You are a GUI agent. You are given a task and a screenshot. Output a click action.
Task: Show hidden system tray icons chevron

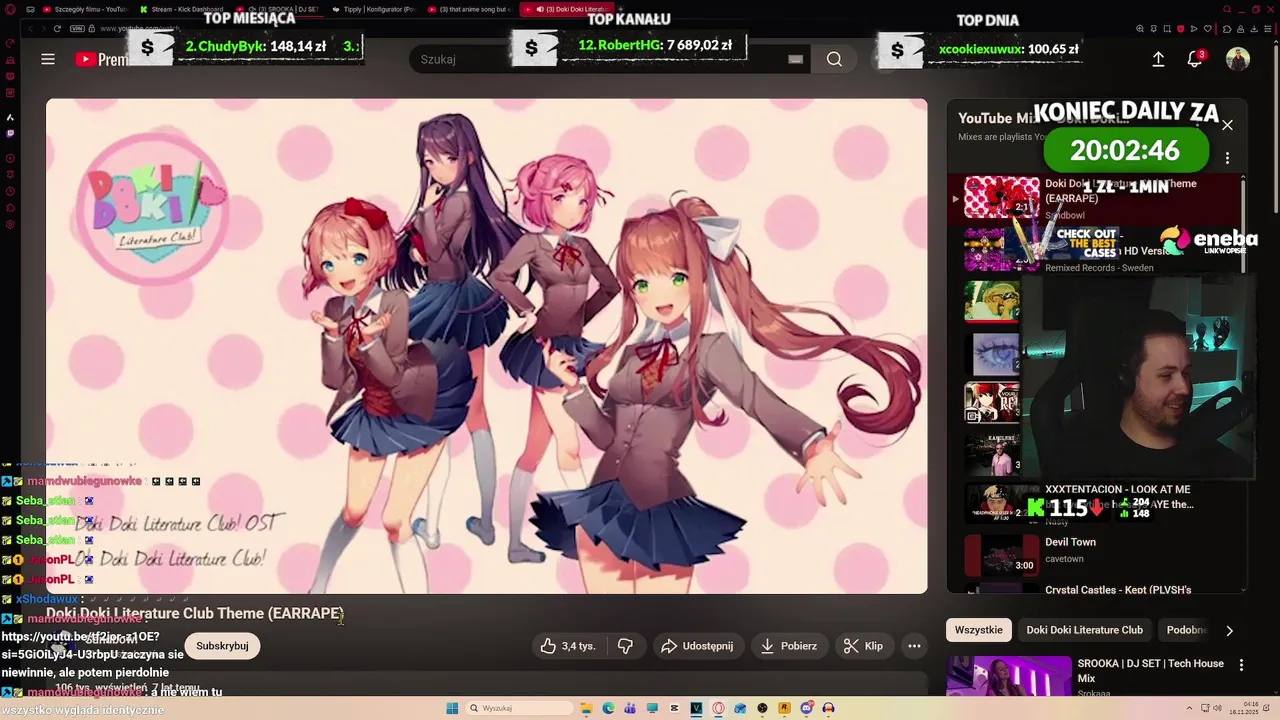[1190, 708]
